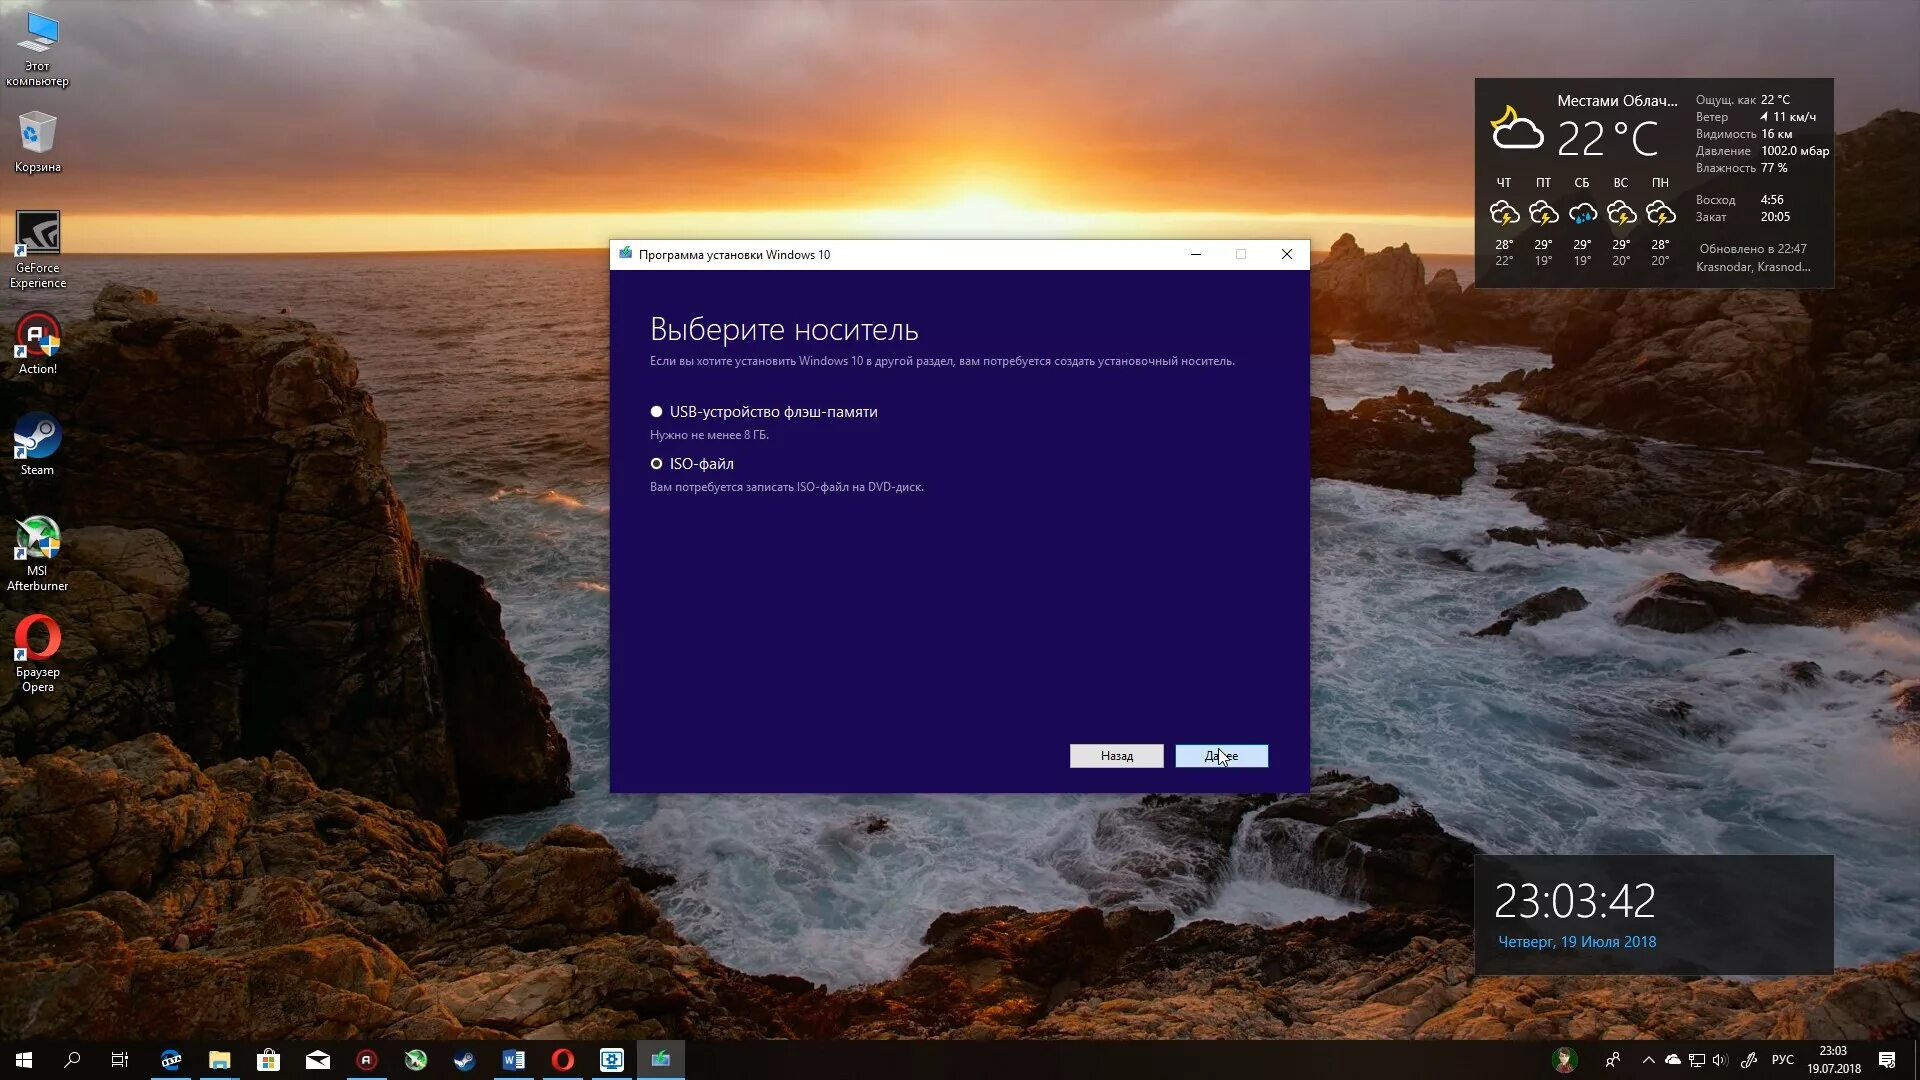Open GeForce Experience application
Screen dimensions: 1920x1080
(x=38, y=249)
